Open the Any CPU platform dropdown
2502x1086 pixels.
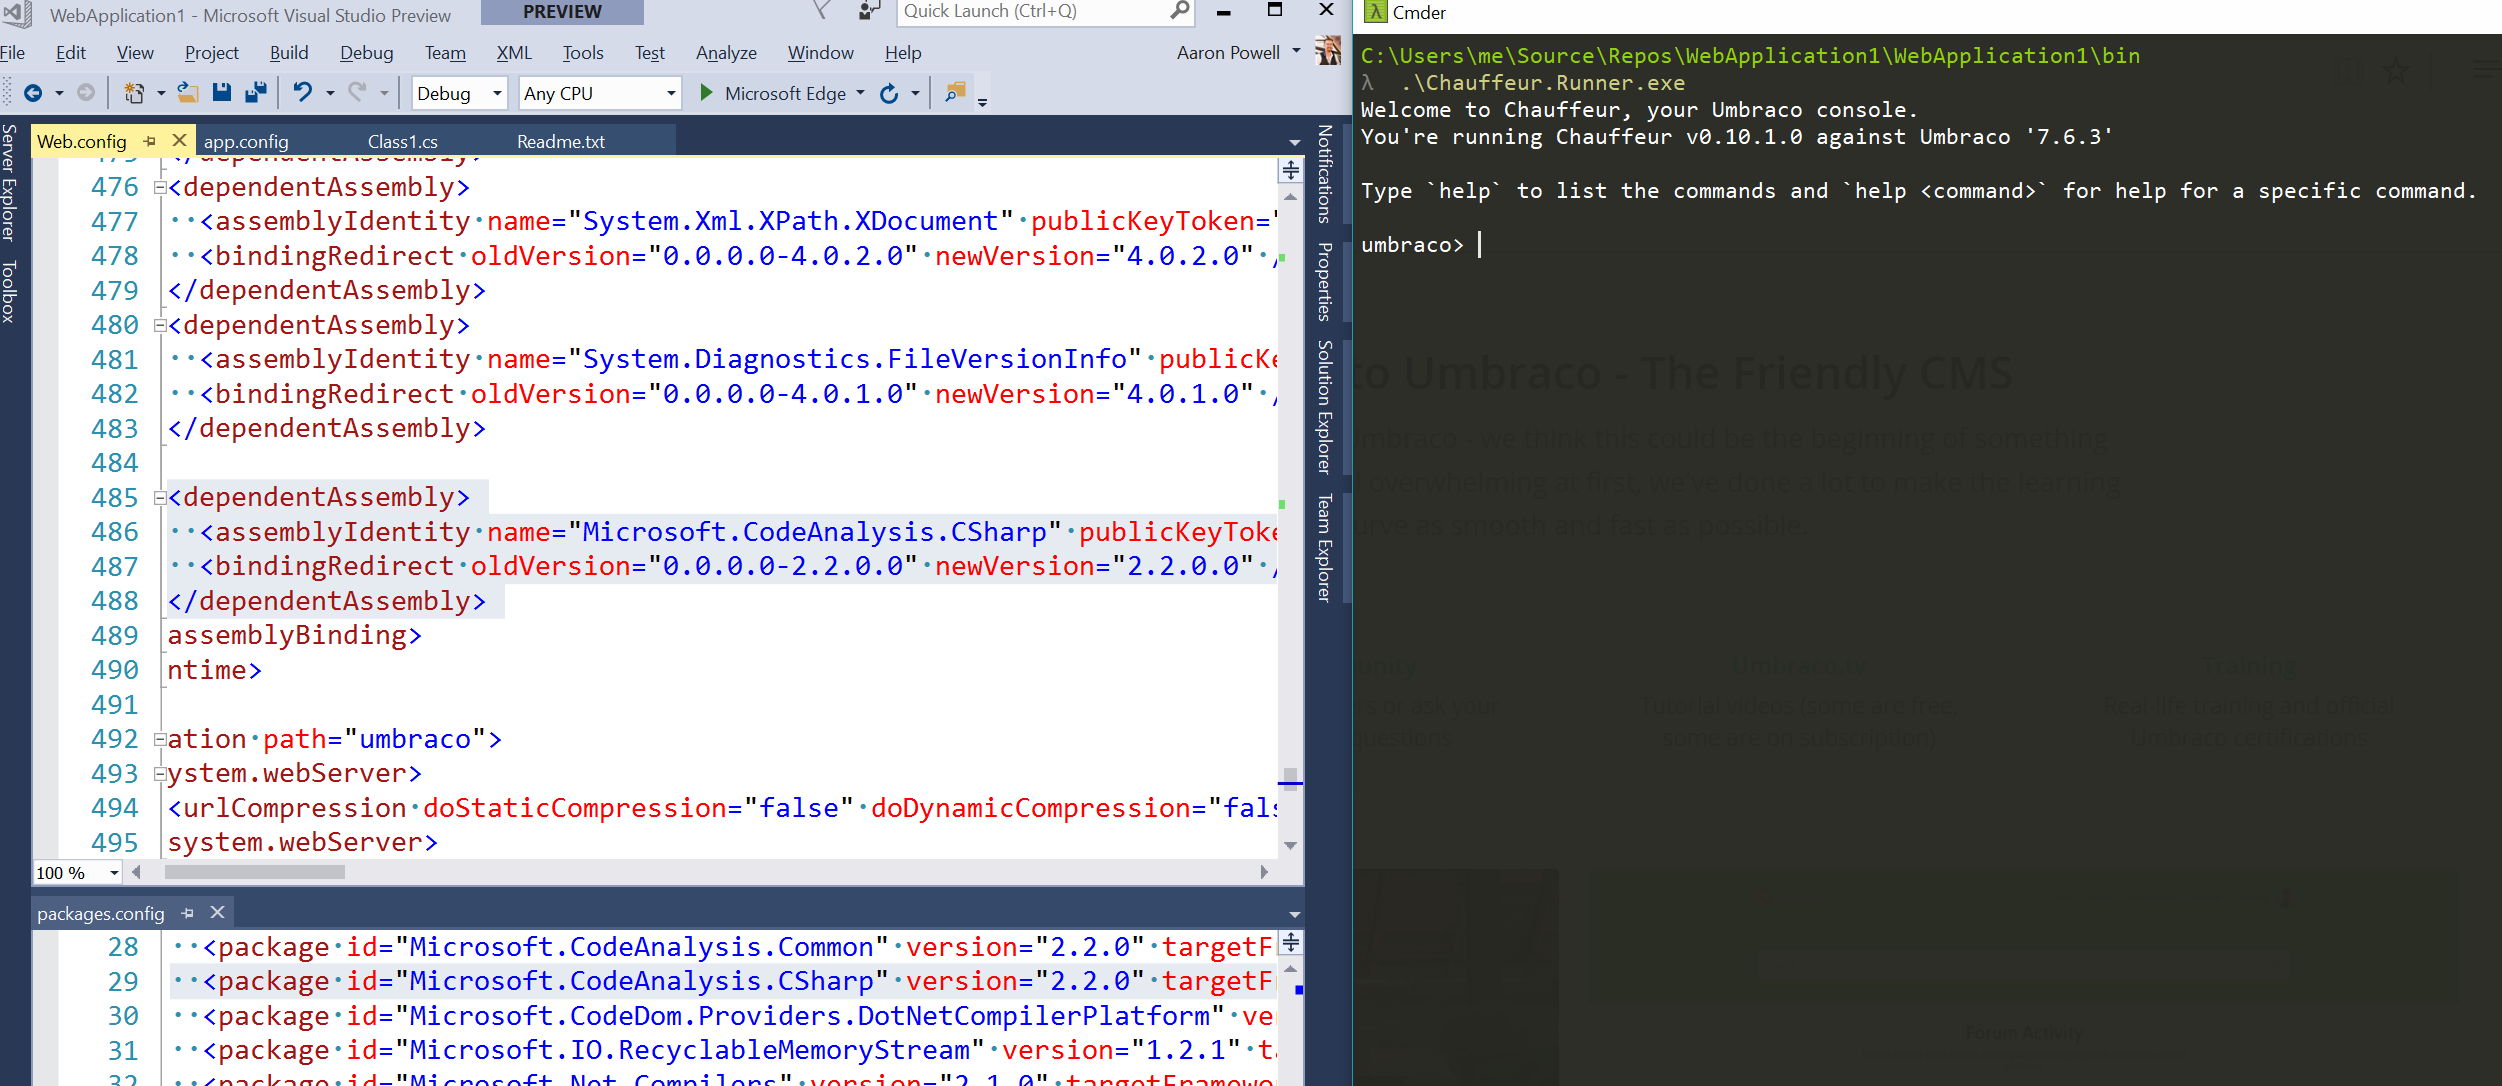671,93
